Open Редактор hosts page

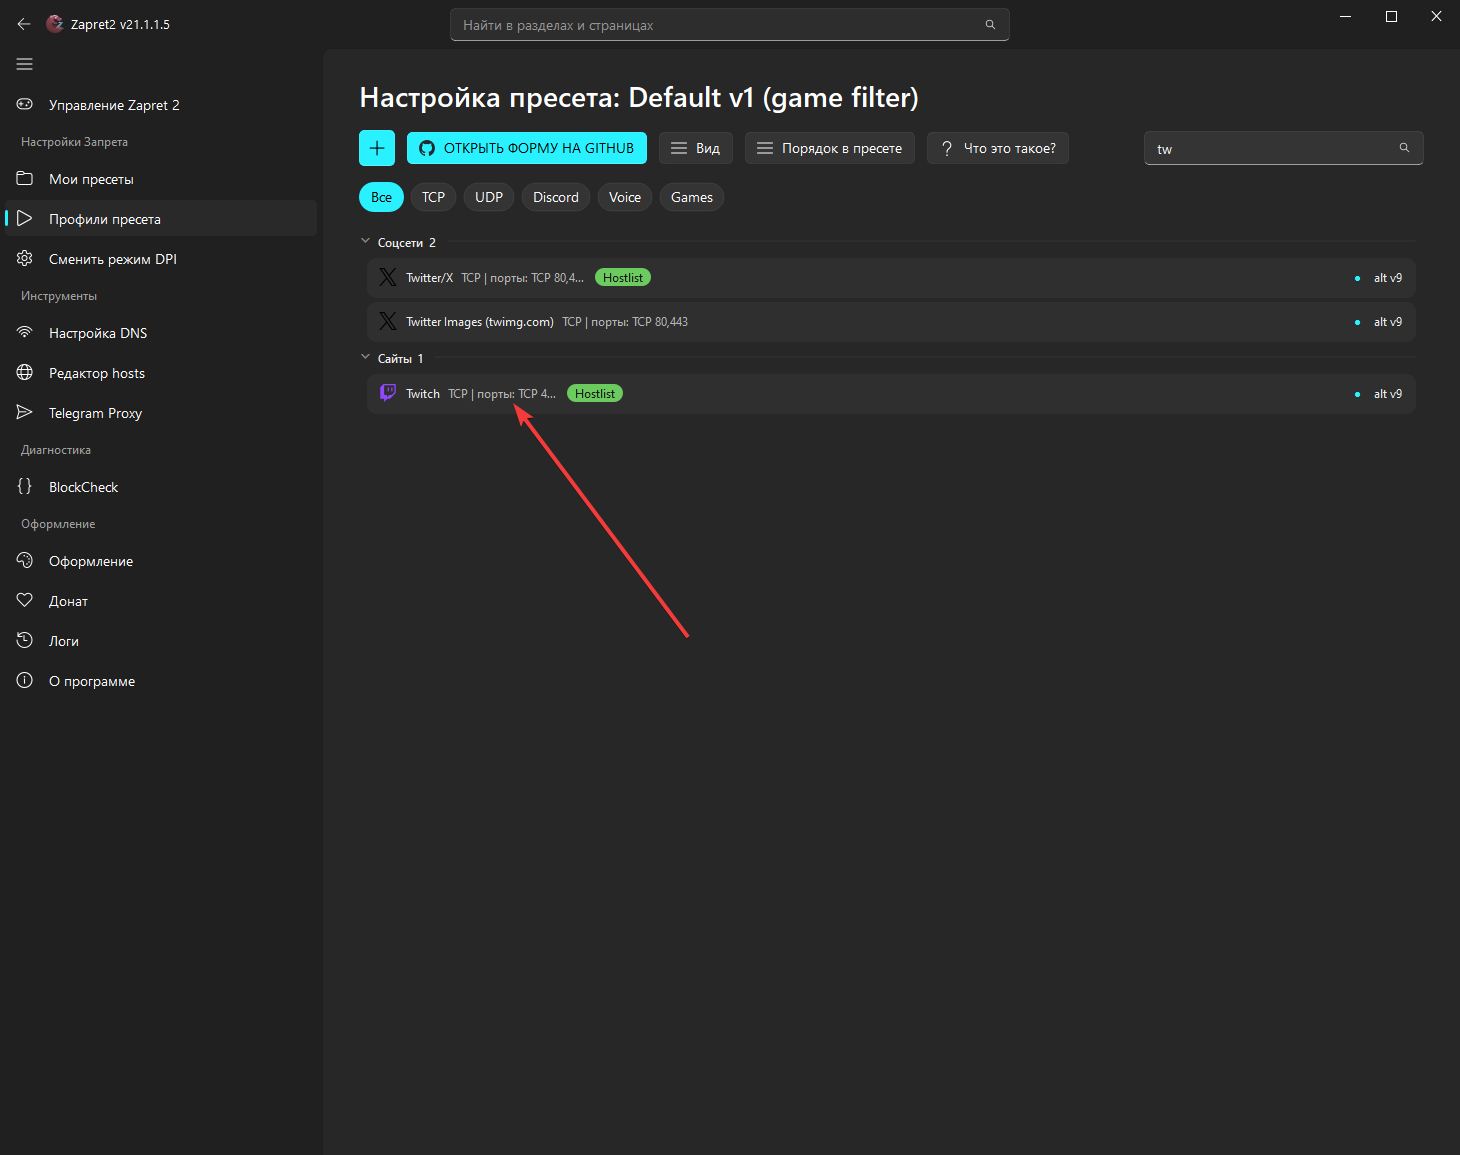161,373
